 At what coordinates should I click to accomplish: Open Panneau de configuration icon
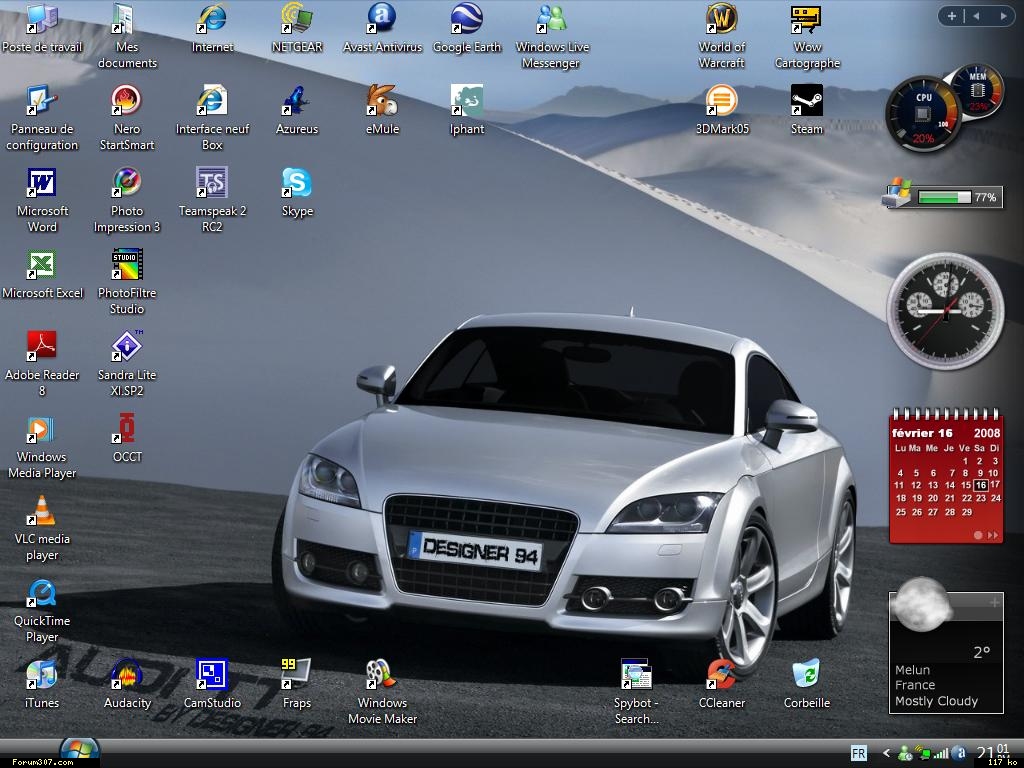click(42, 101)
